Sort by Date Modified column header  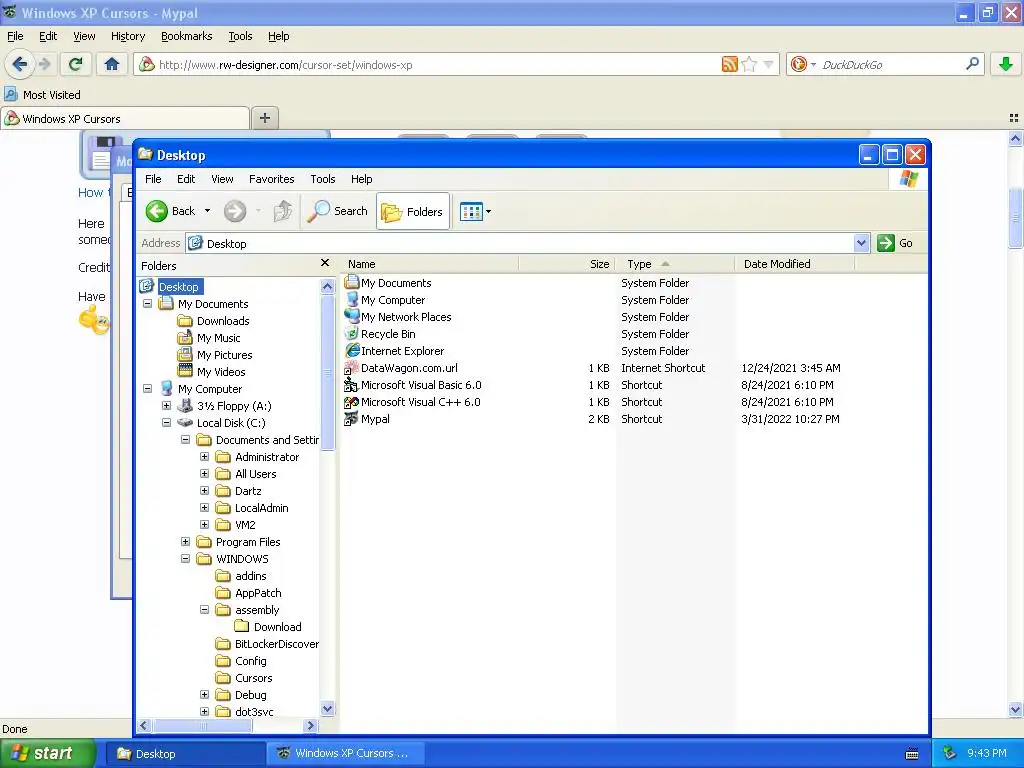click(794, 264)
